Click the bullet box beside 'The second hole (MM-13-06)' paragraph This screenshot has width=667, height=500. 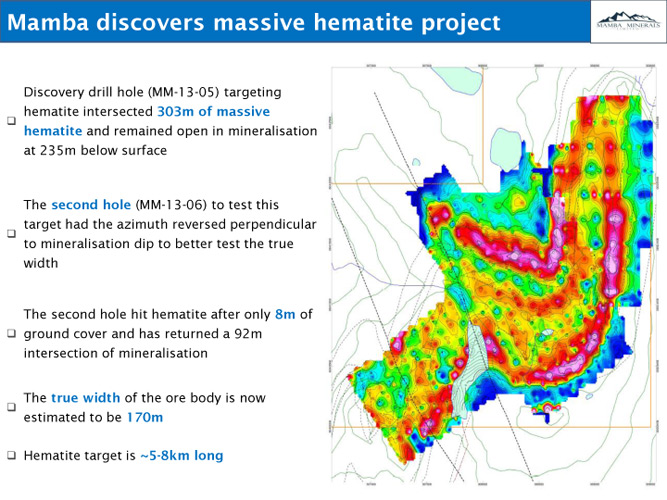(11, 234)
